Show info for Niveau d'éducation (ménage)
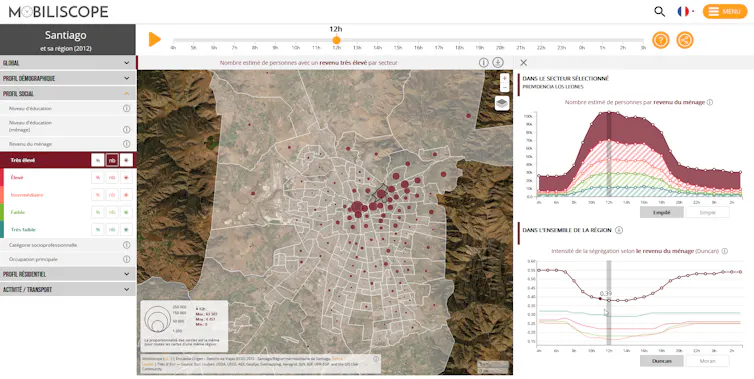The height and width of the screenshot is (379, 754). (126, 129)
